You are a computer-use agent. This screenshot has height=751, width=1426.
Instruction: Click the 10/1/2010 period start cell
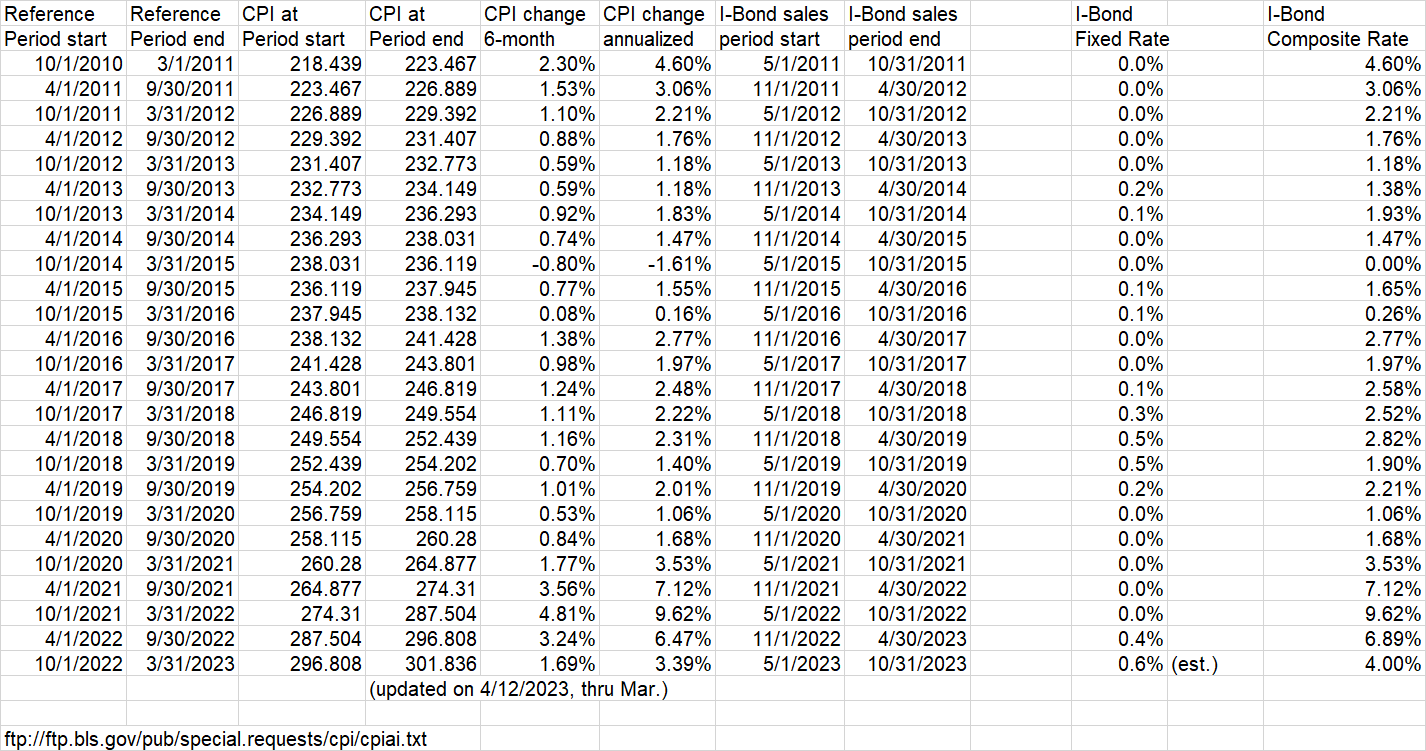(64, 64)
